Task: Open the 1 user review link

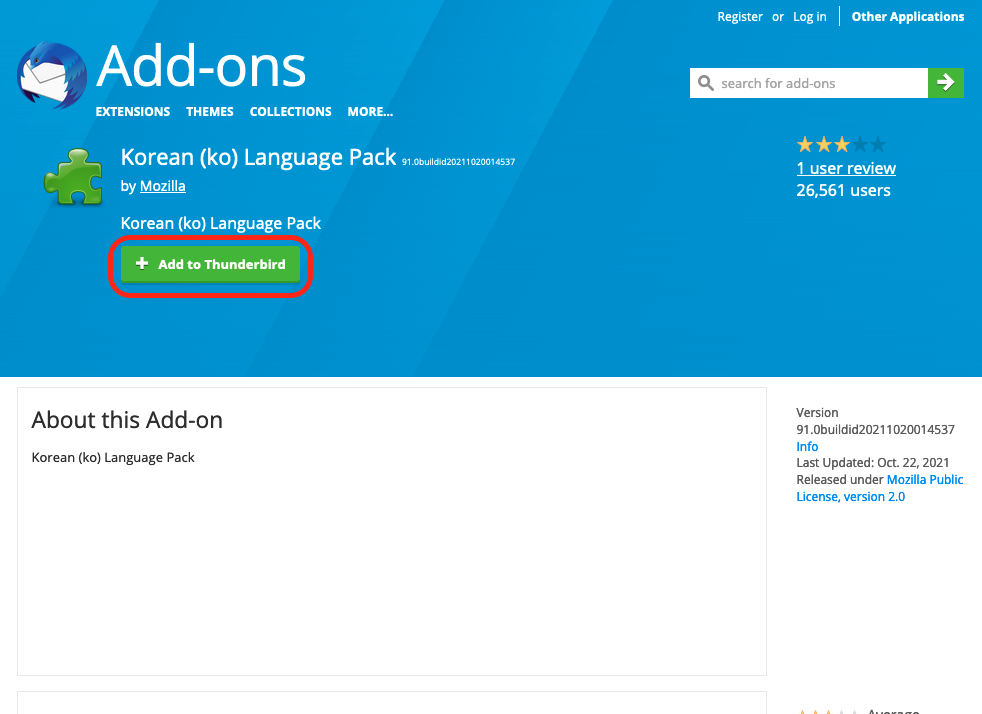Action: click(846, 168)
